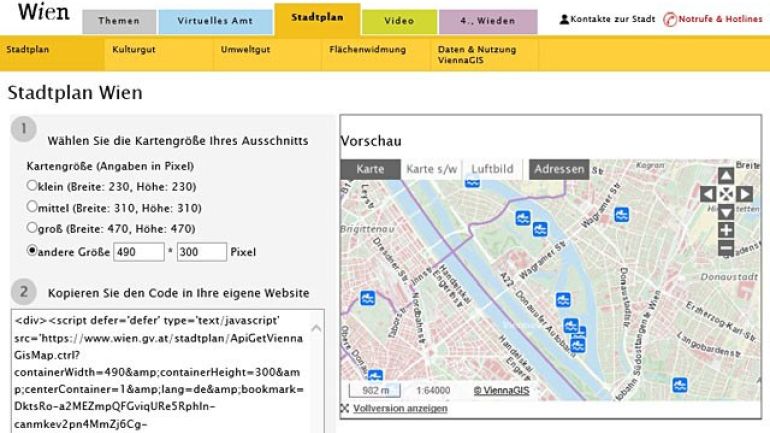Open the Video tab
Image resolution: width=770 pixels, height=433 pixels.
click(x=399, y=21)
